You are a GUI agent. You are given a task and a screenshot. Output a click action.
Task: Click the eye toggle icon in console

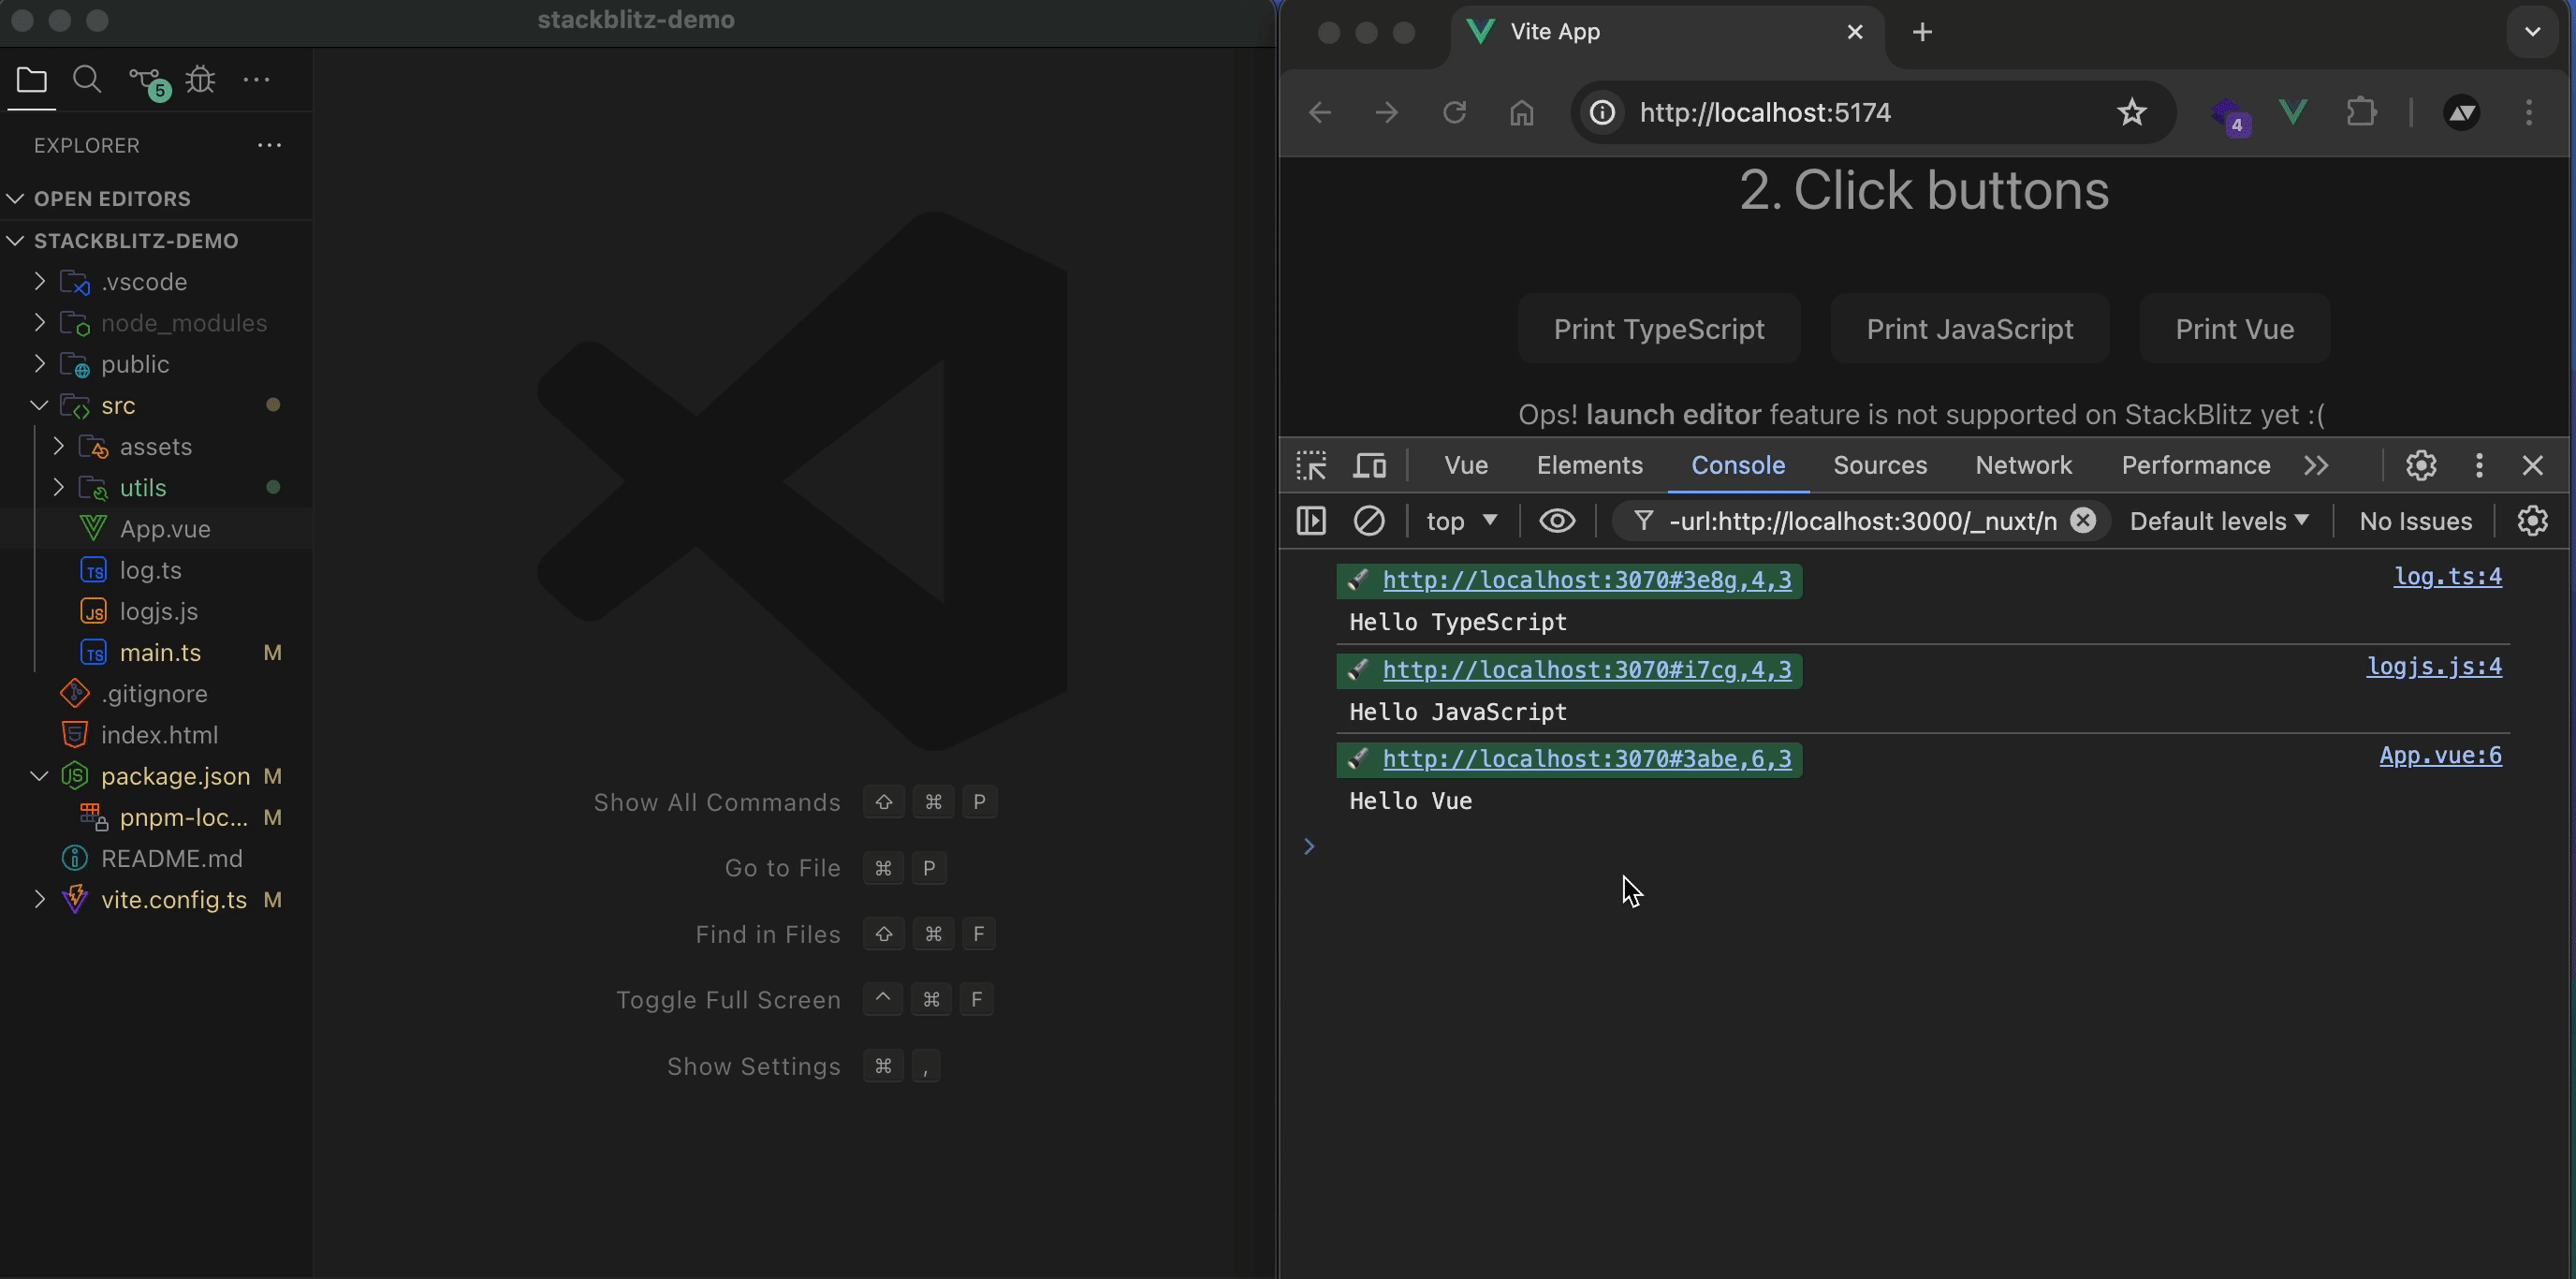click(x=1556, y=522)
